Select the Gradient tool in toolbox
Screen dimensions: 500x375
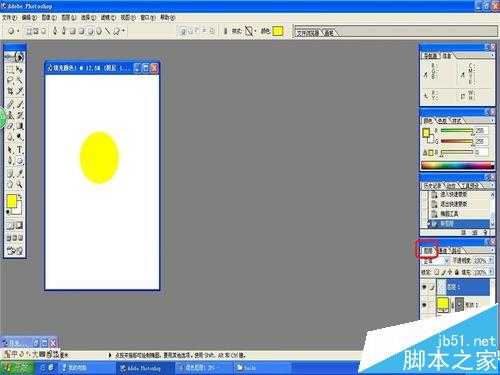click(20, 126)
